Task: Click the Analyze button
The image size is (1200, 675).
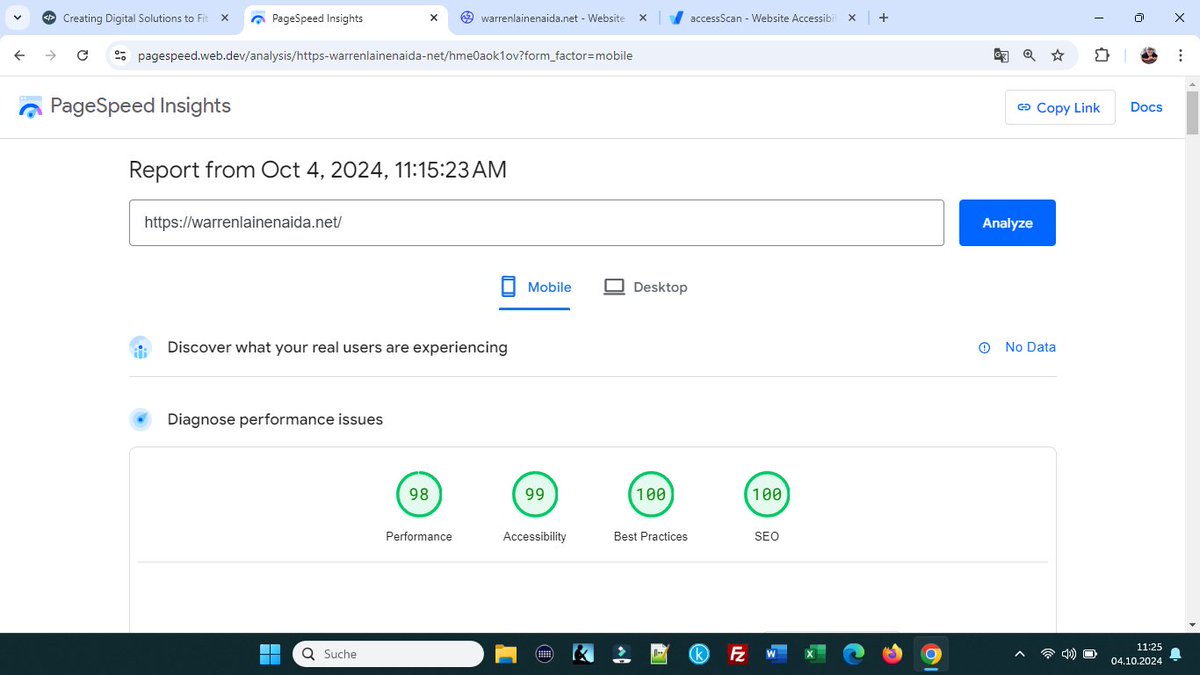Action: [x=1007, y=222]
